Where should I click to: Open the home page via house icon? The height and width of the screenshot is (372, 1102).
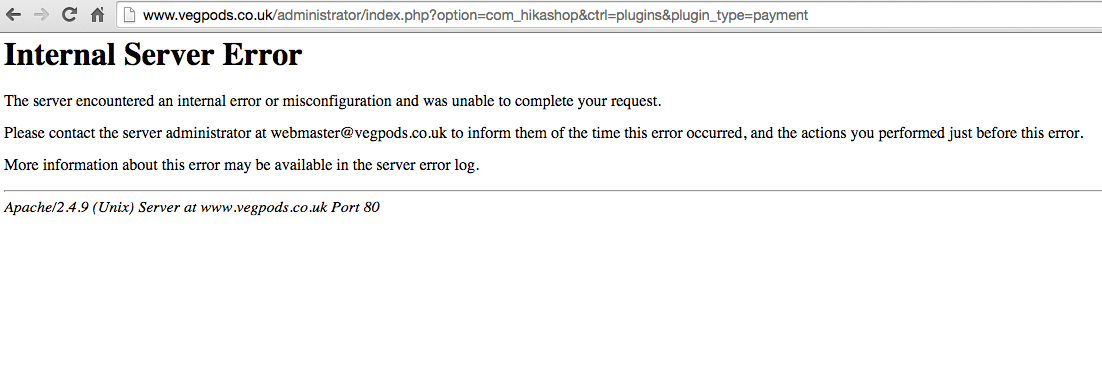tap(98, 14)
